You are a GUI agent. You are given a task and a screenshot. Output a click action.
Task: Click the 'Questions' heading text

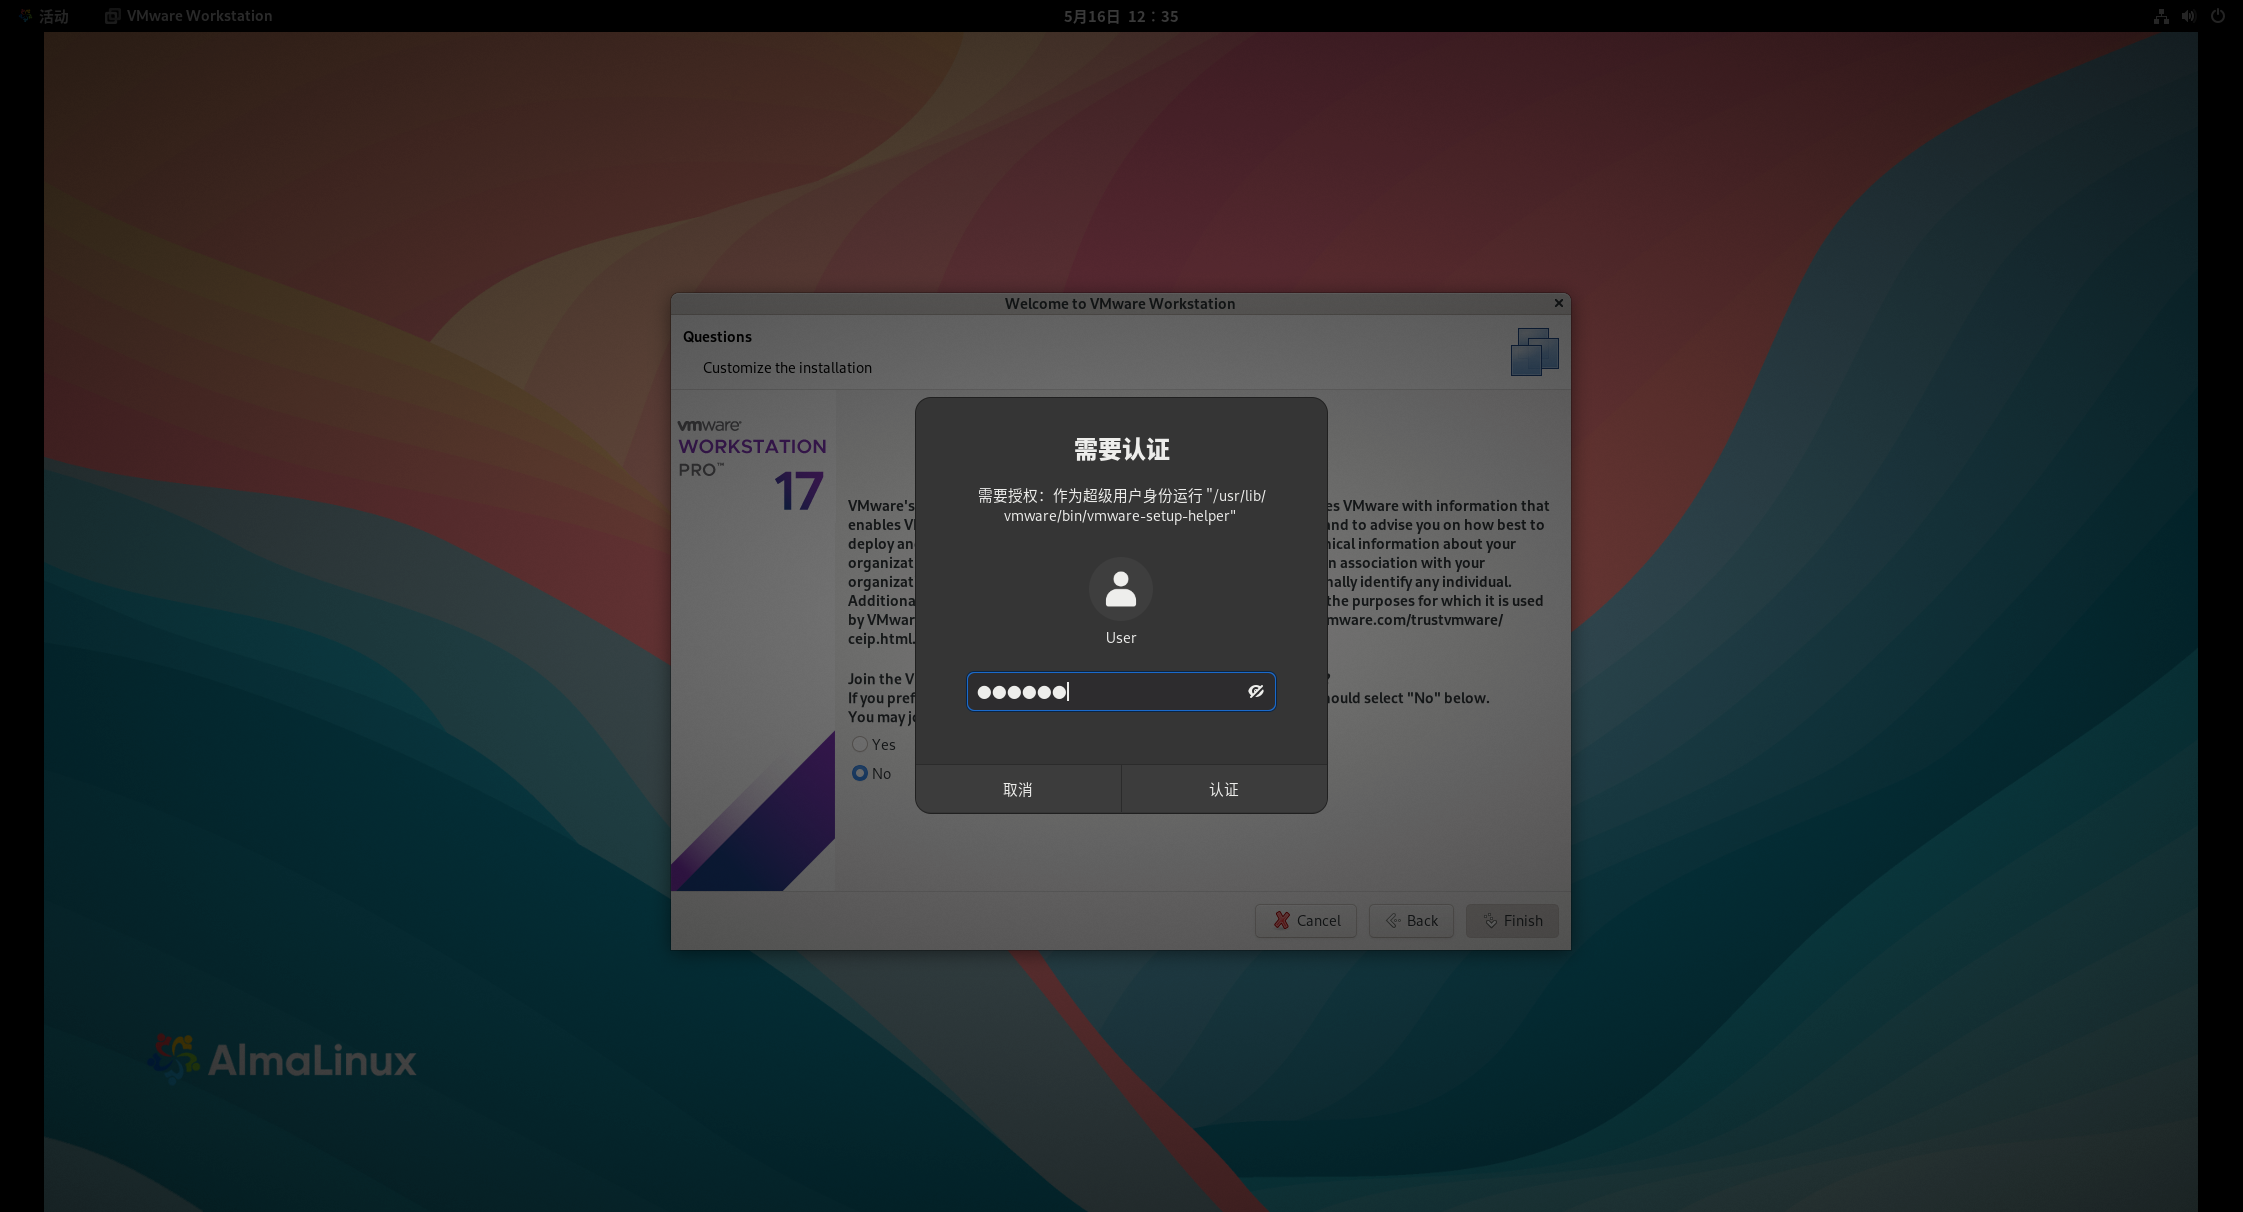pos(717,337)
